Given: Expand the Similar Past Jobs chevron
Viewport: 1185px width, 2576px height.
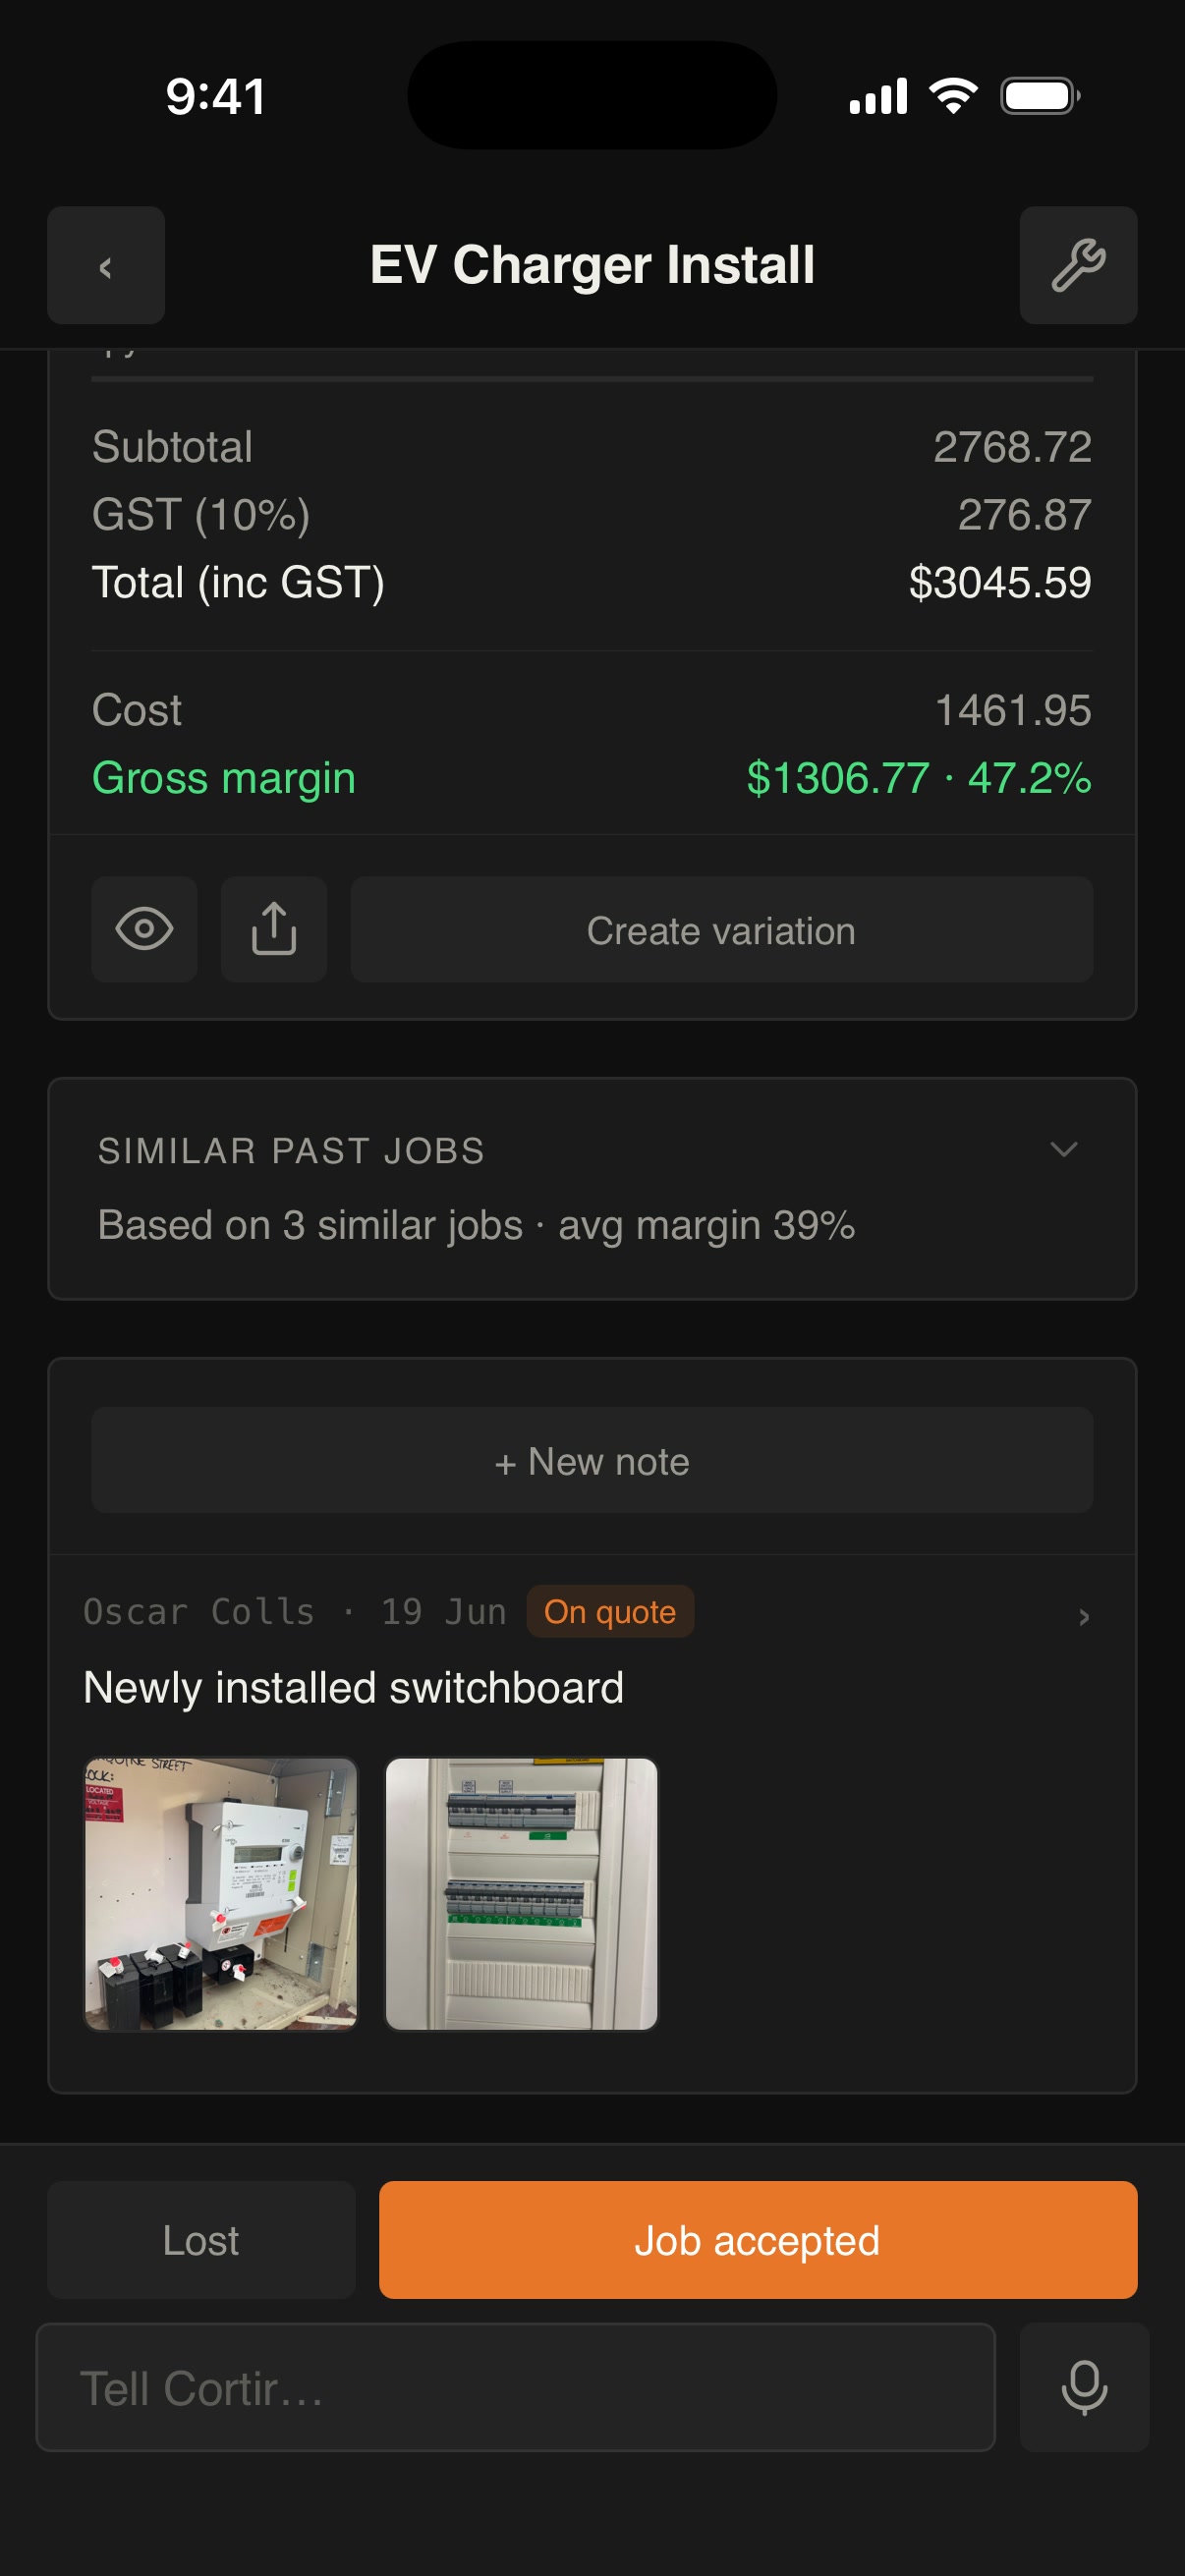Looking at the screenshot, I should pos(1064,1150).
